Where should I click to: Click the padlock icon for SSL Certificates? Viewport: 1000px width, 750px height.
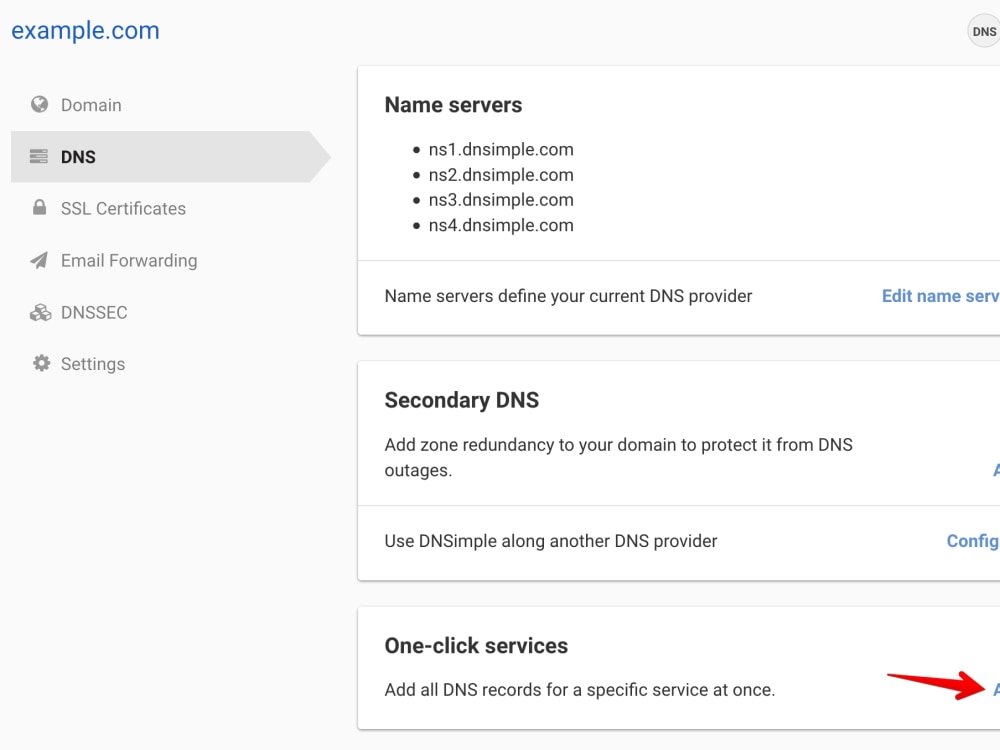tap(39, 208)
